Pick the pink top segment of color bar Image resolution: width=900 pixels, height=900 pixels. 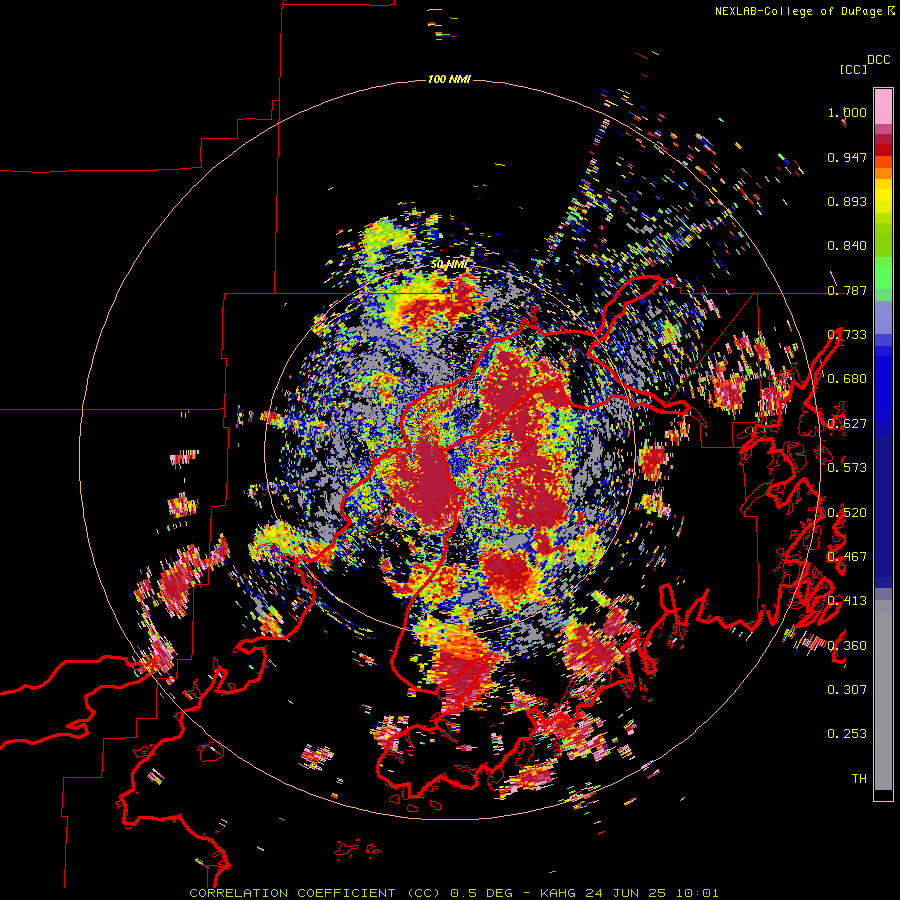tap(883, 106)
